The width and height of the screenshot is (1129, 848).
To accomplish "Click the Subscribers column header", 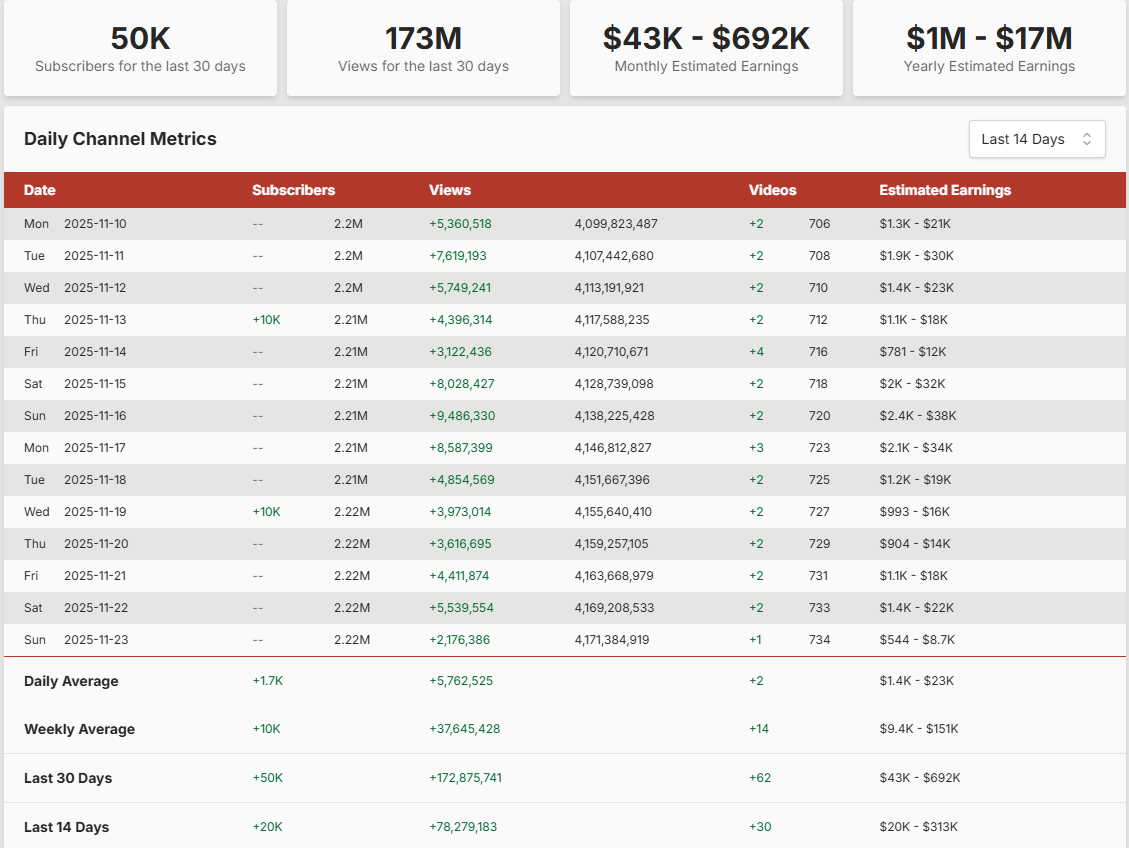I will [293, 190].
